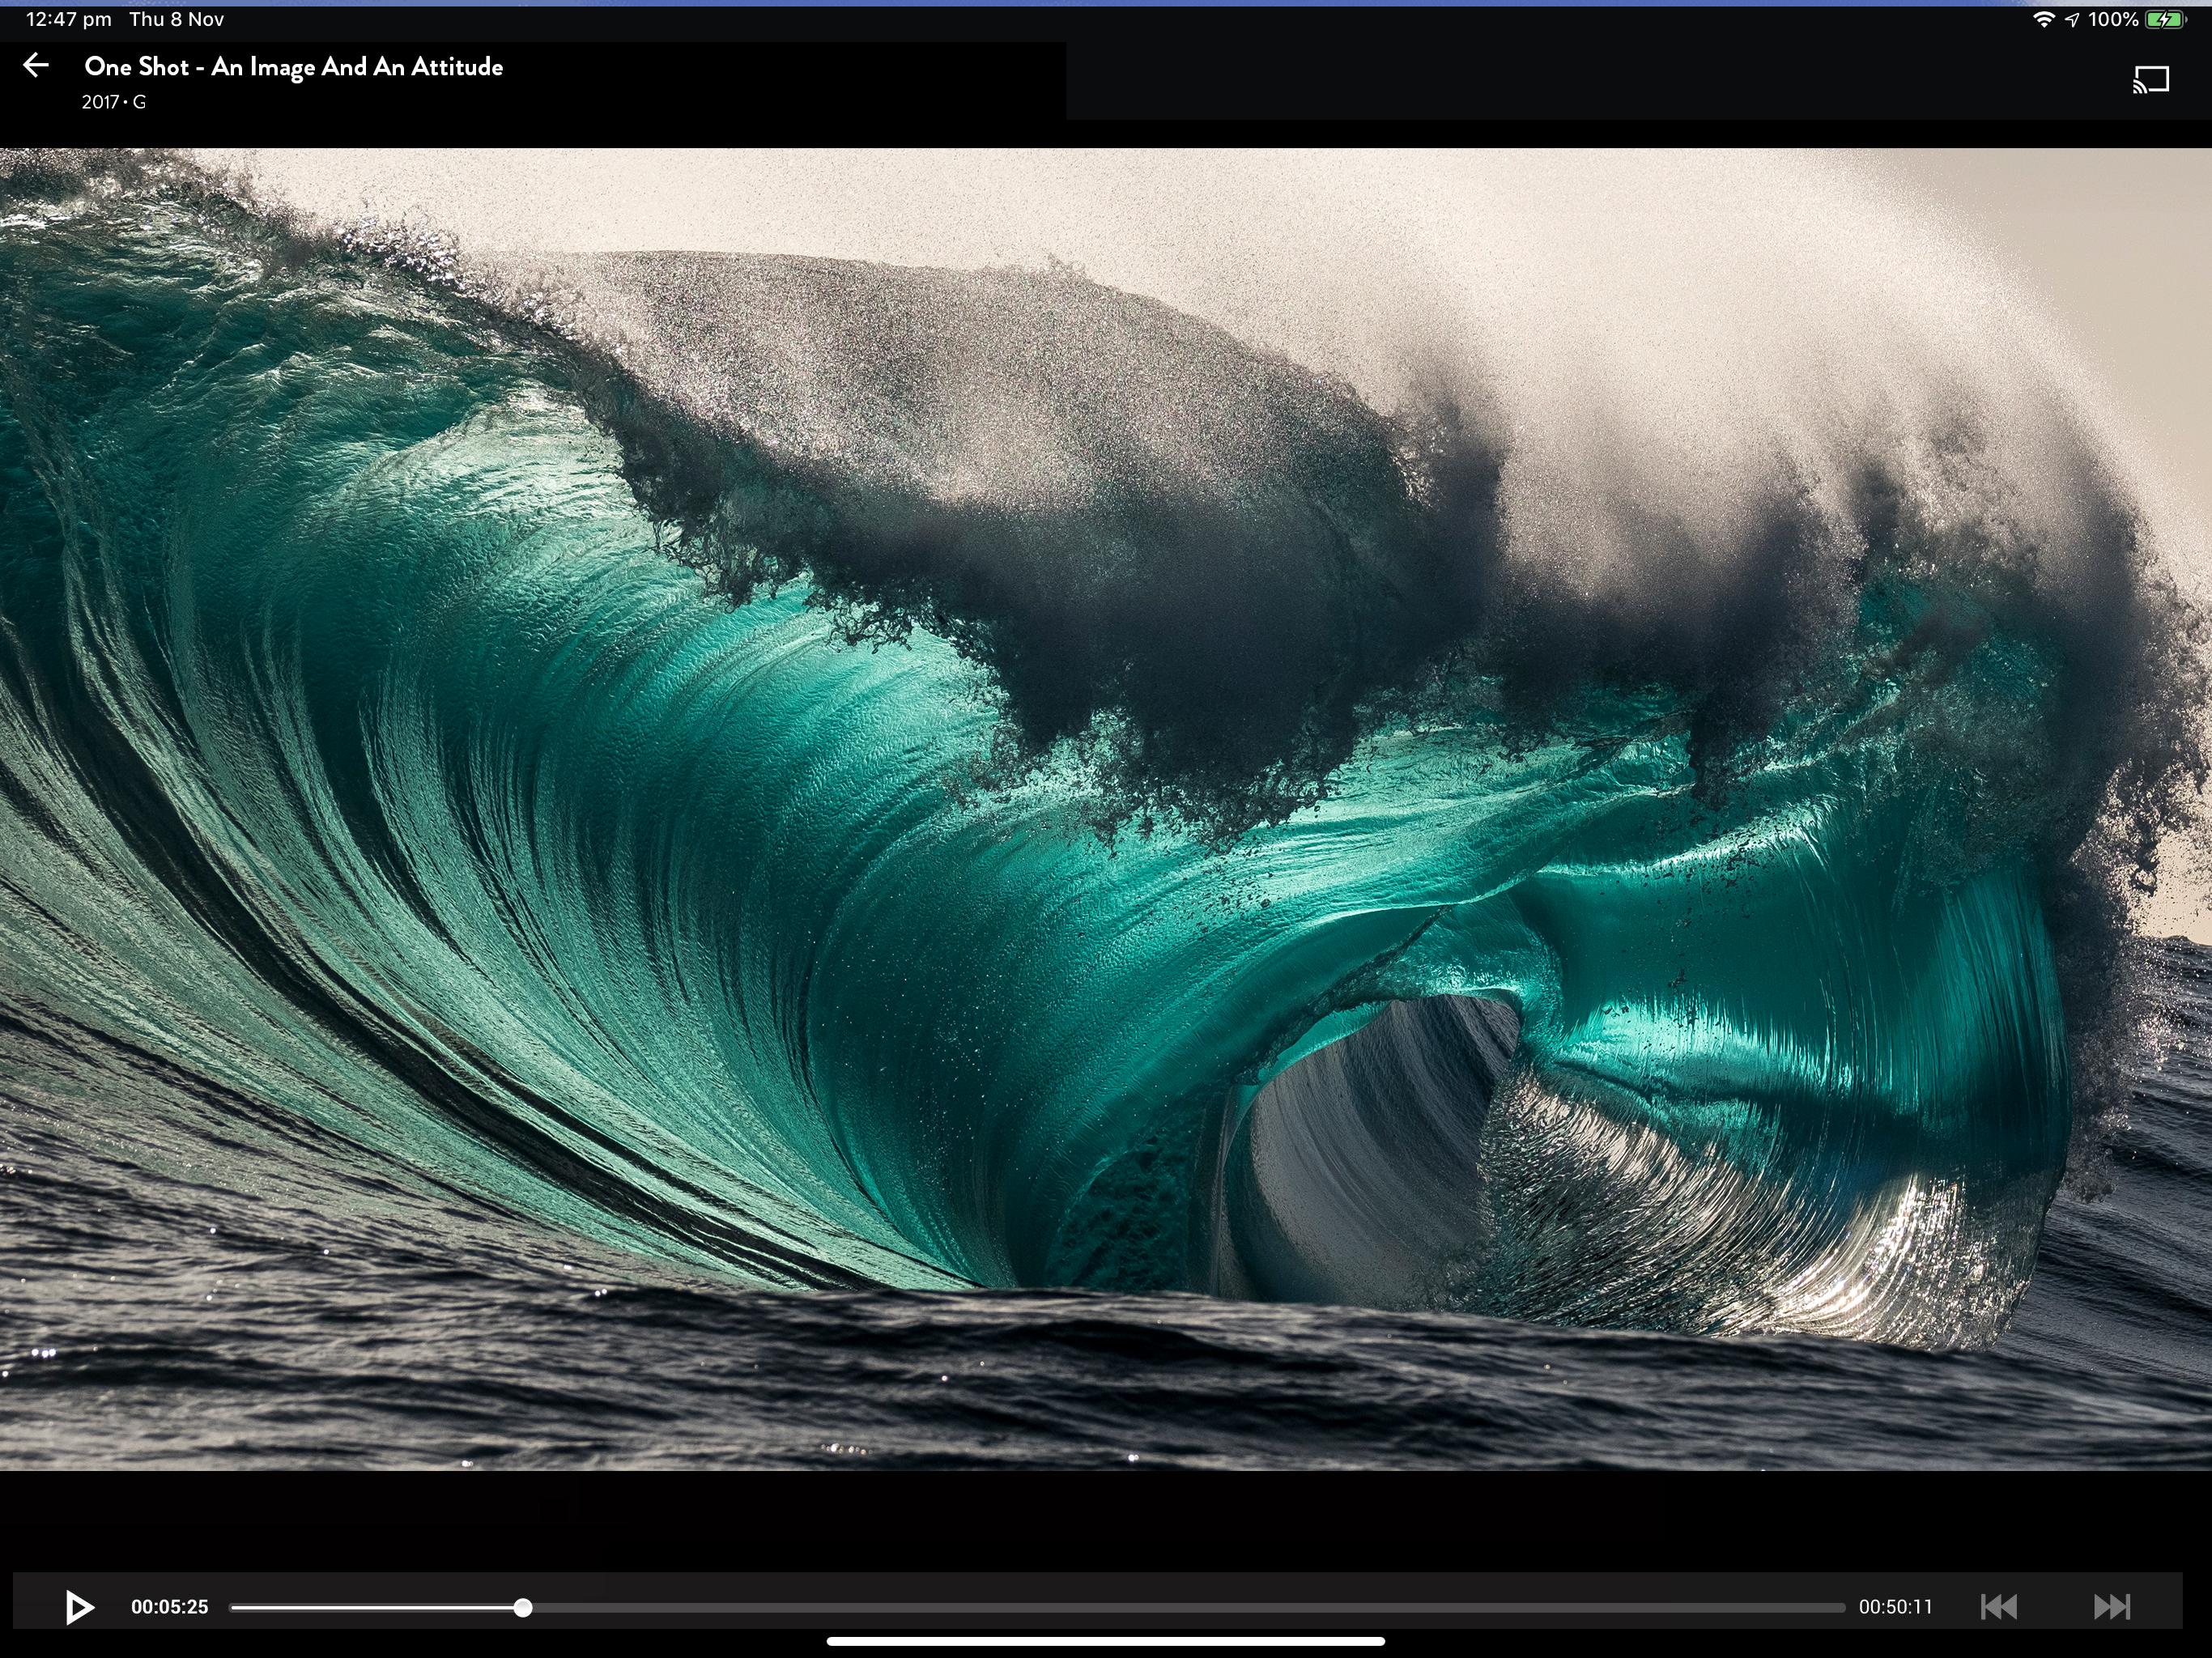
Task: Tap the iPad home indicator bar
Action: tap(1106, 1641)
